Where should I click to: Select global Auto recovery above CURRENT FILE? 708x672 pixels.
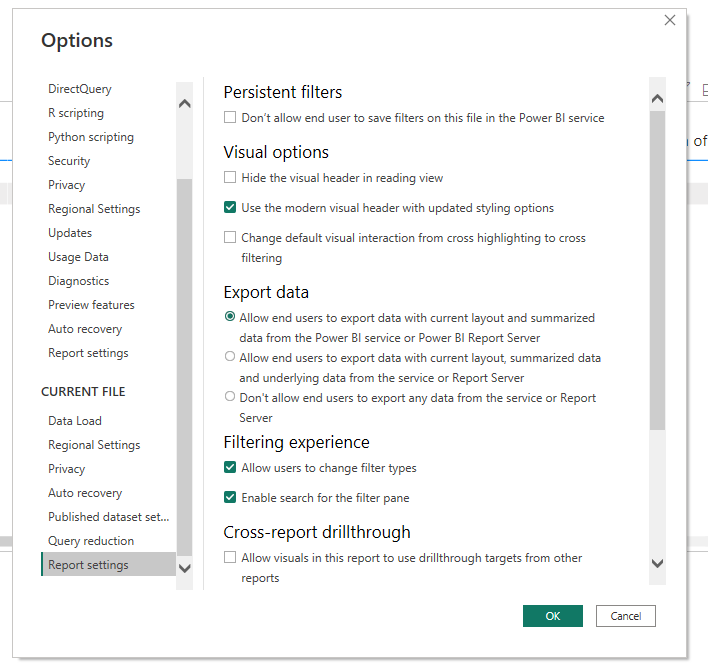pyautogui.click(x=85, y=329)
